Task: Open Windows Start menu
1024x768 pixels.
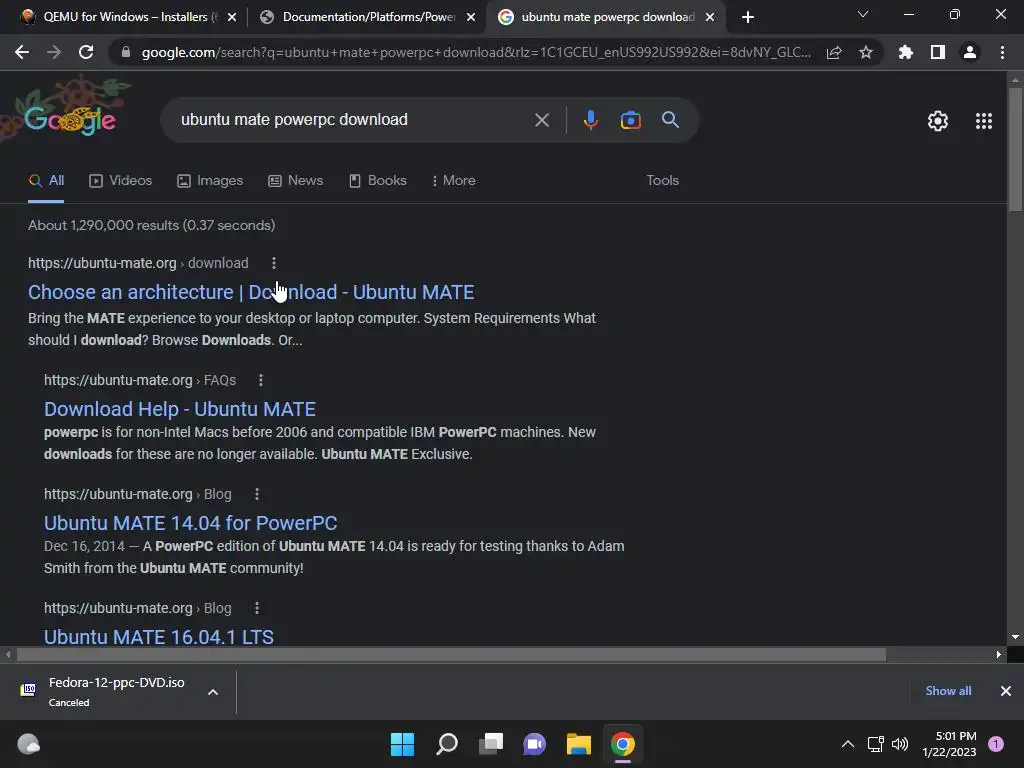Action: tap(402, 744)
